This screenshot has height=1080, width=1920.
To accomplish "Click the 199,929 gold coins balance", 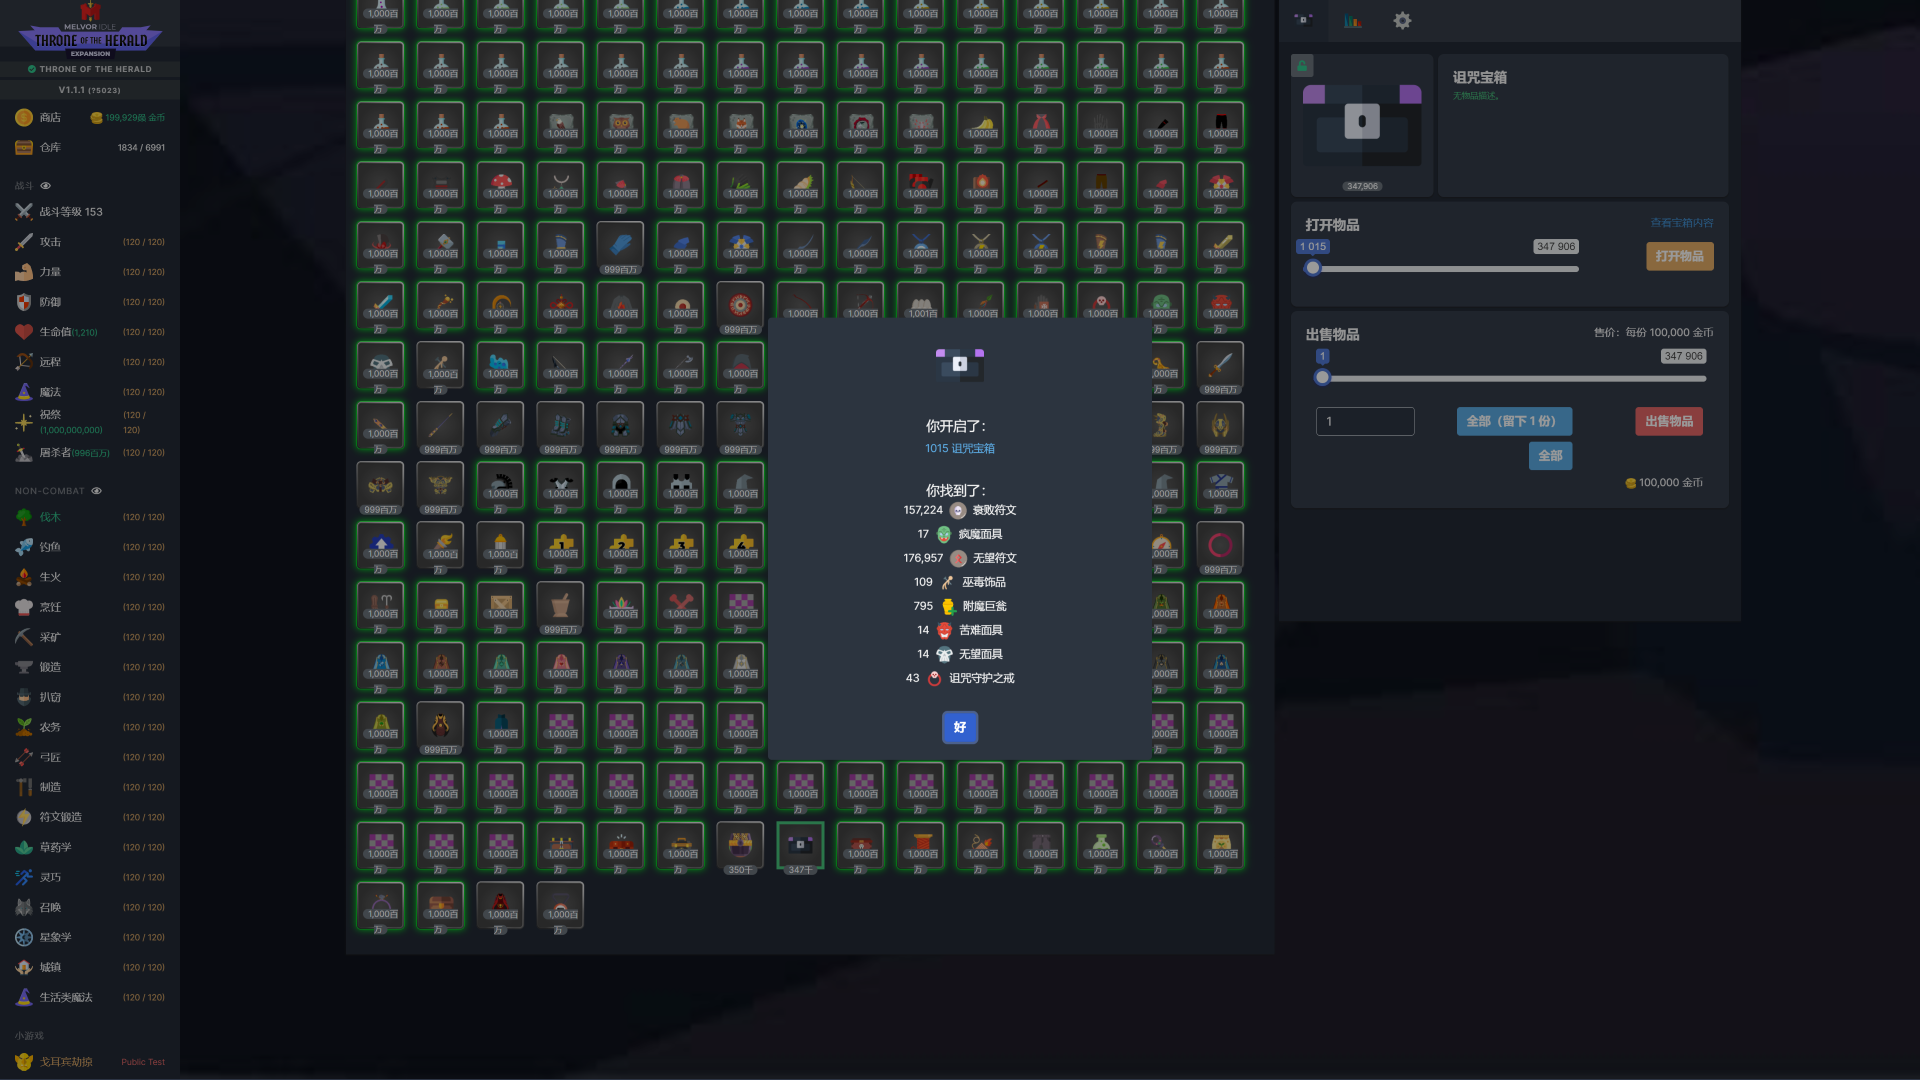I will [x=128, y=117].
